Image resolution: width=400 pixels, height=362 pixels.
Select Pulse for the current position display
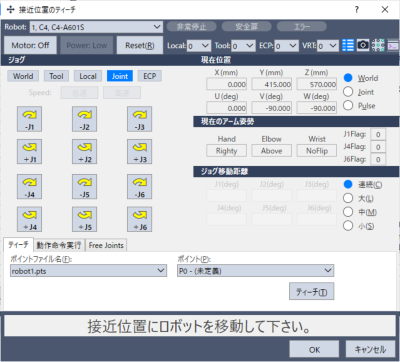pos(348,105)
